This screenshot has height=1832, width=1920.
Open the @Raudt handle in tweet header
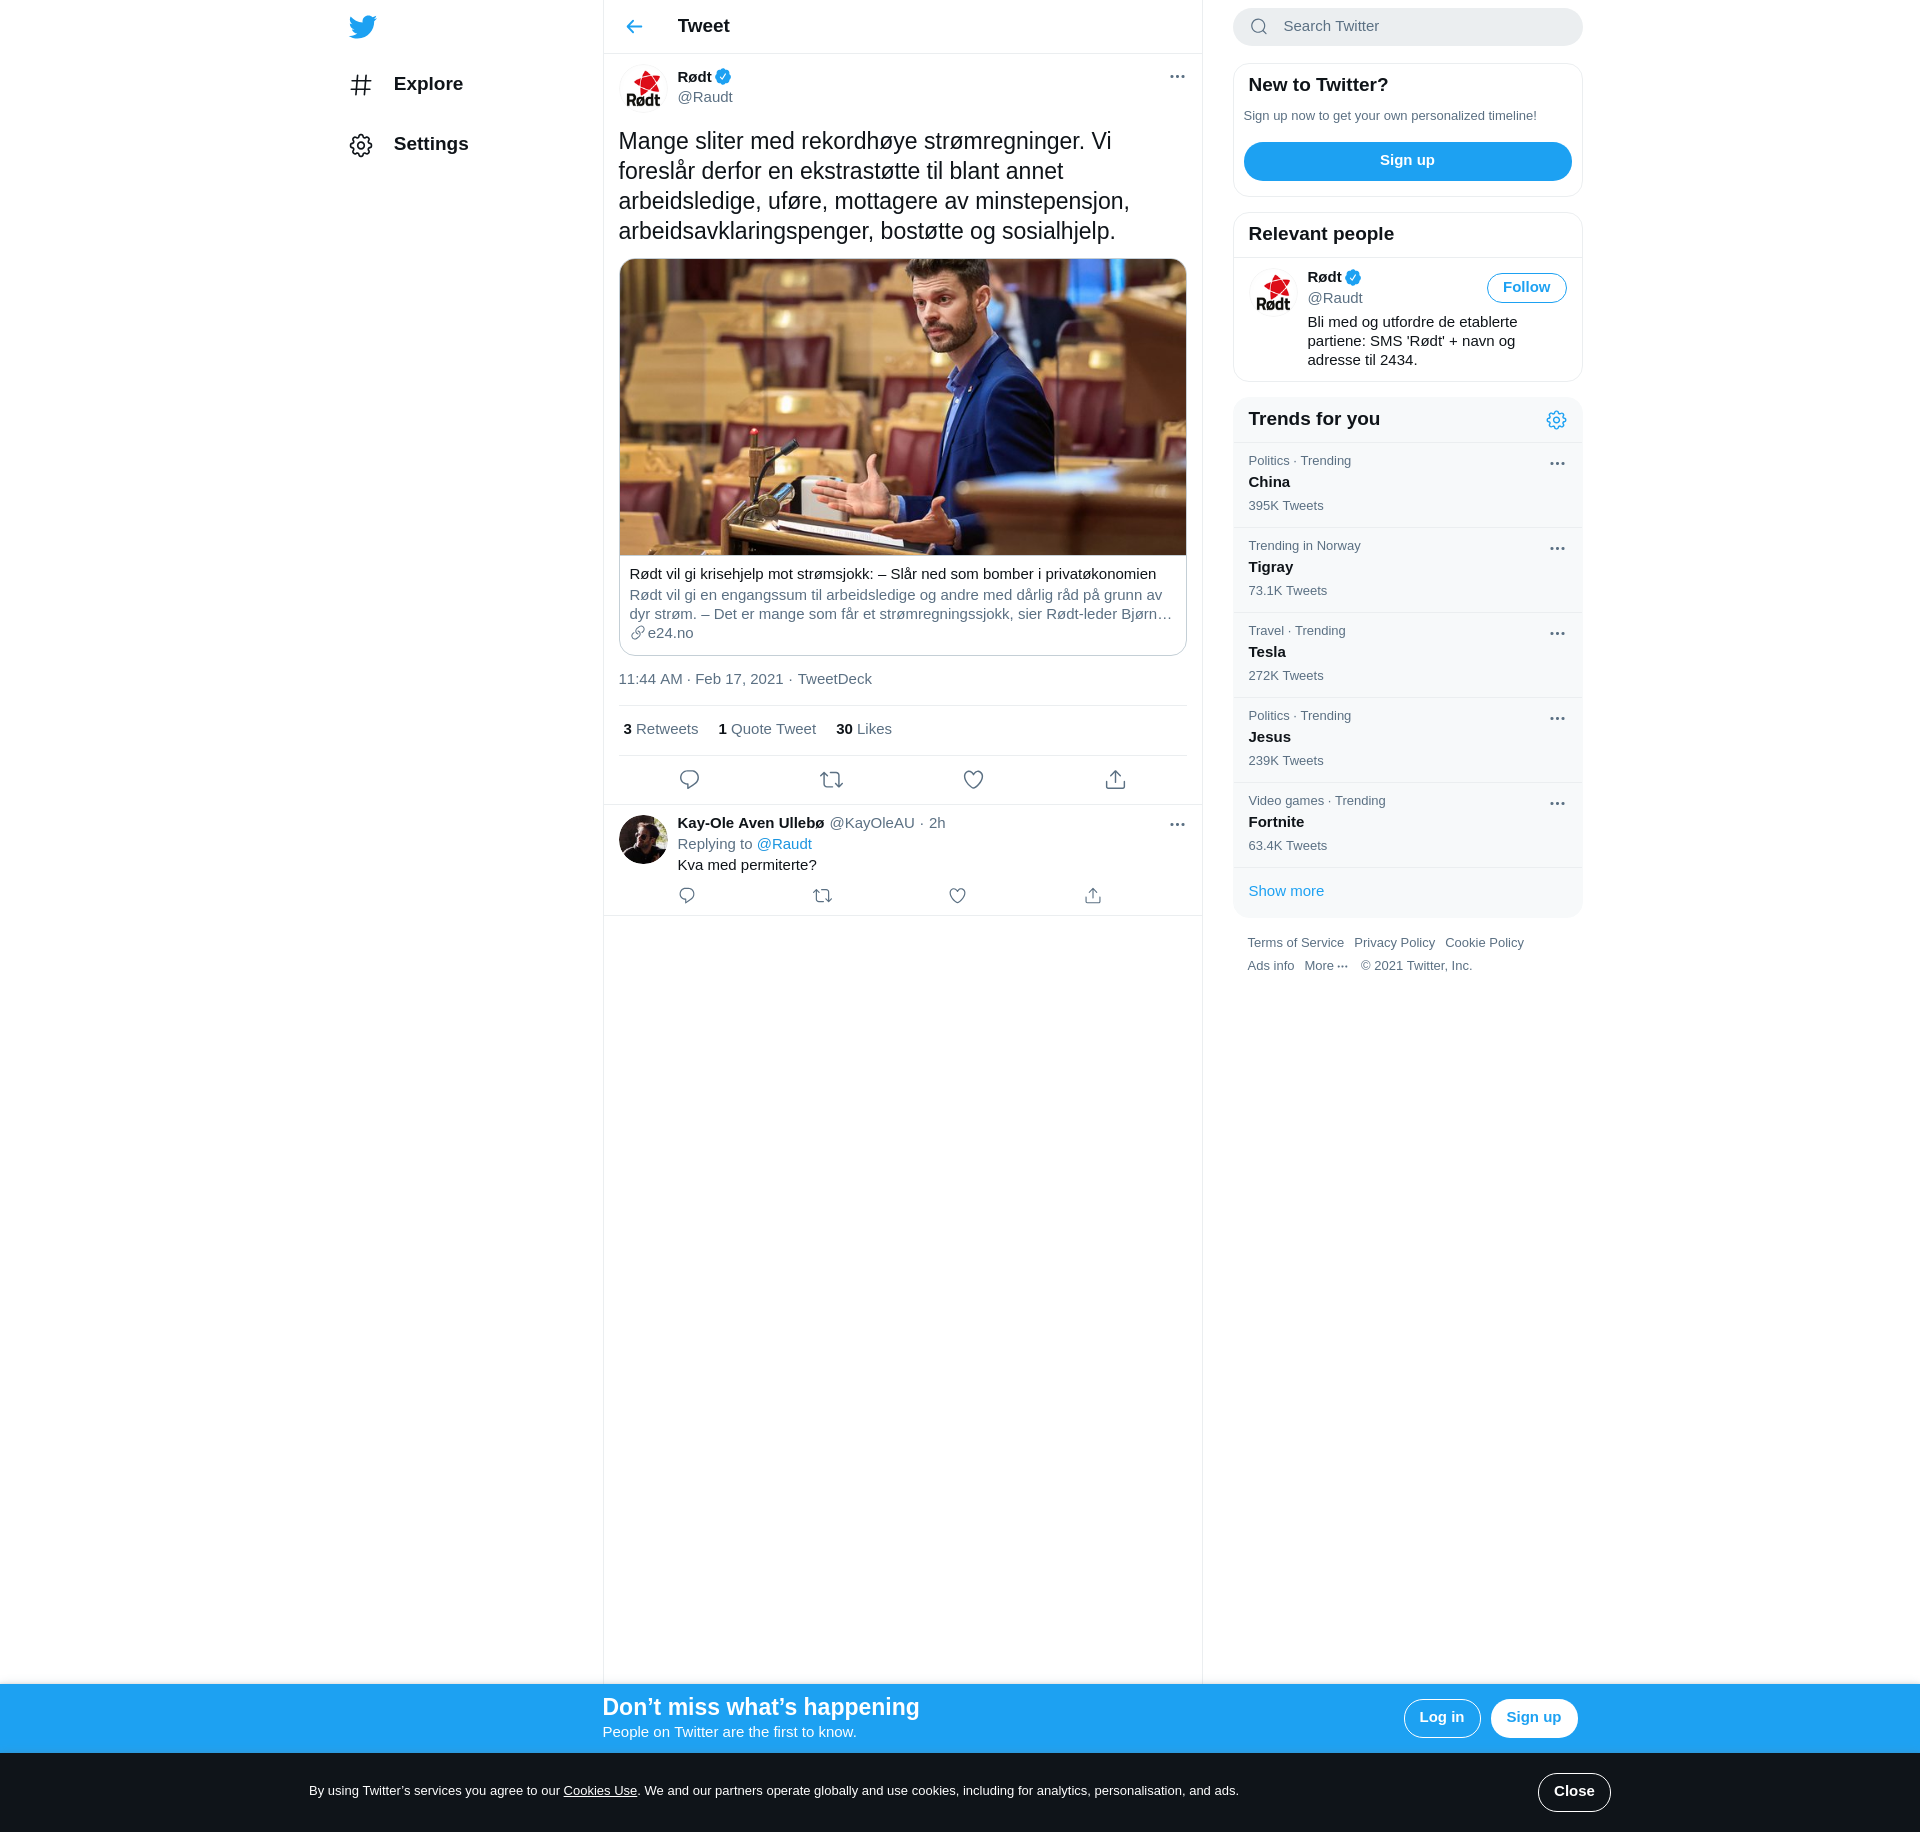(x=705, y=98)
